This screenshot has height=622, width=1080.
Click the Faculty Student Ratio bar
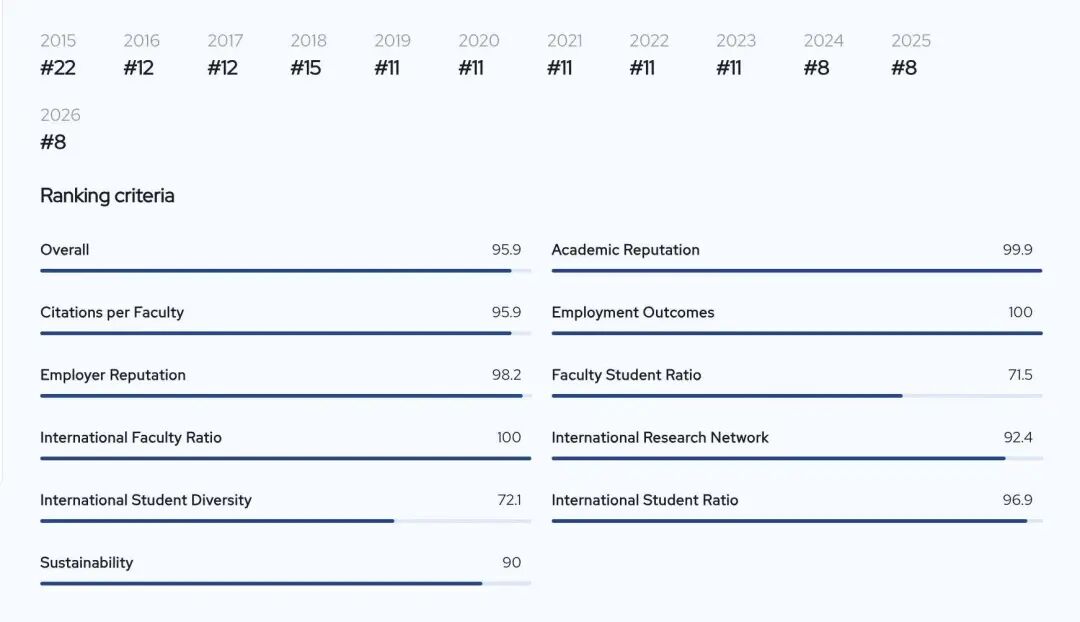coord(796,396)
